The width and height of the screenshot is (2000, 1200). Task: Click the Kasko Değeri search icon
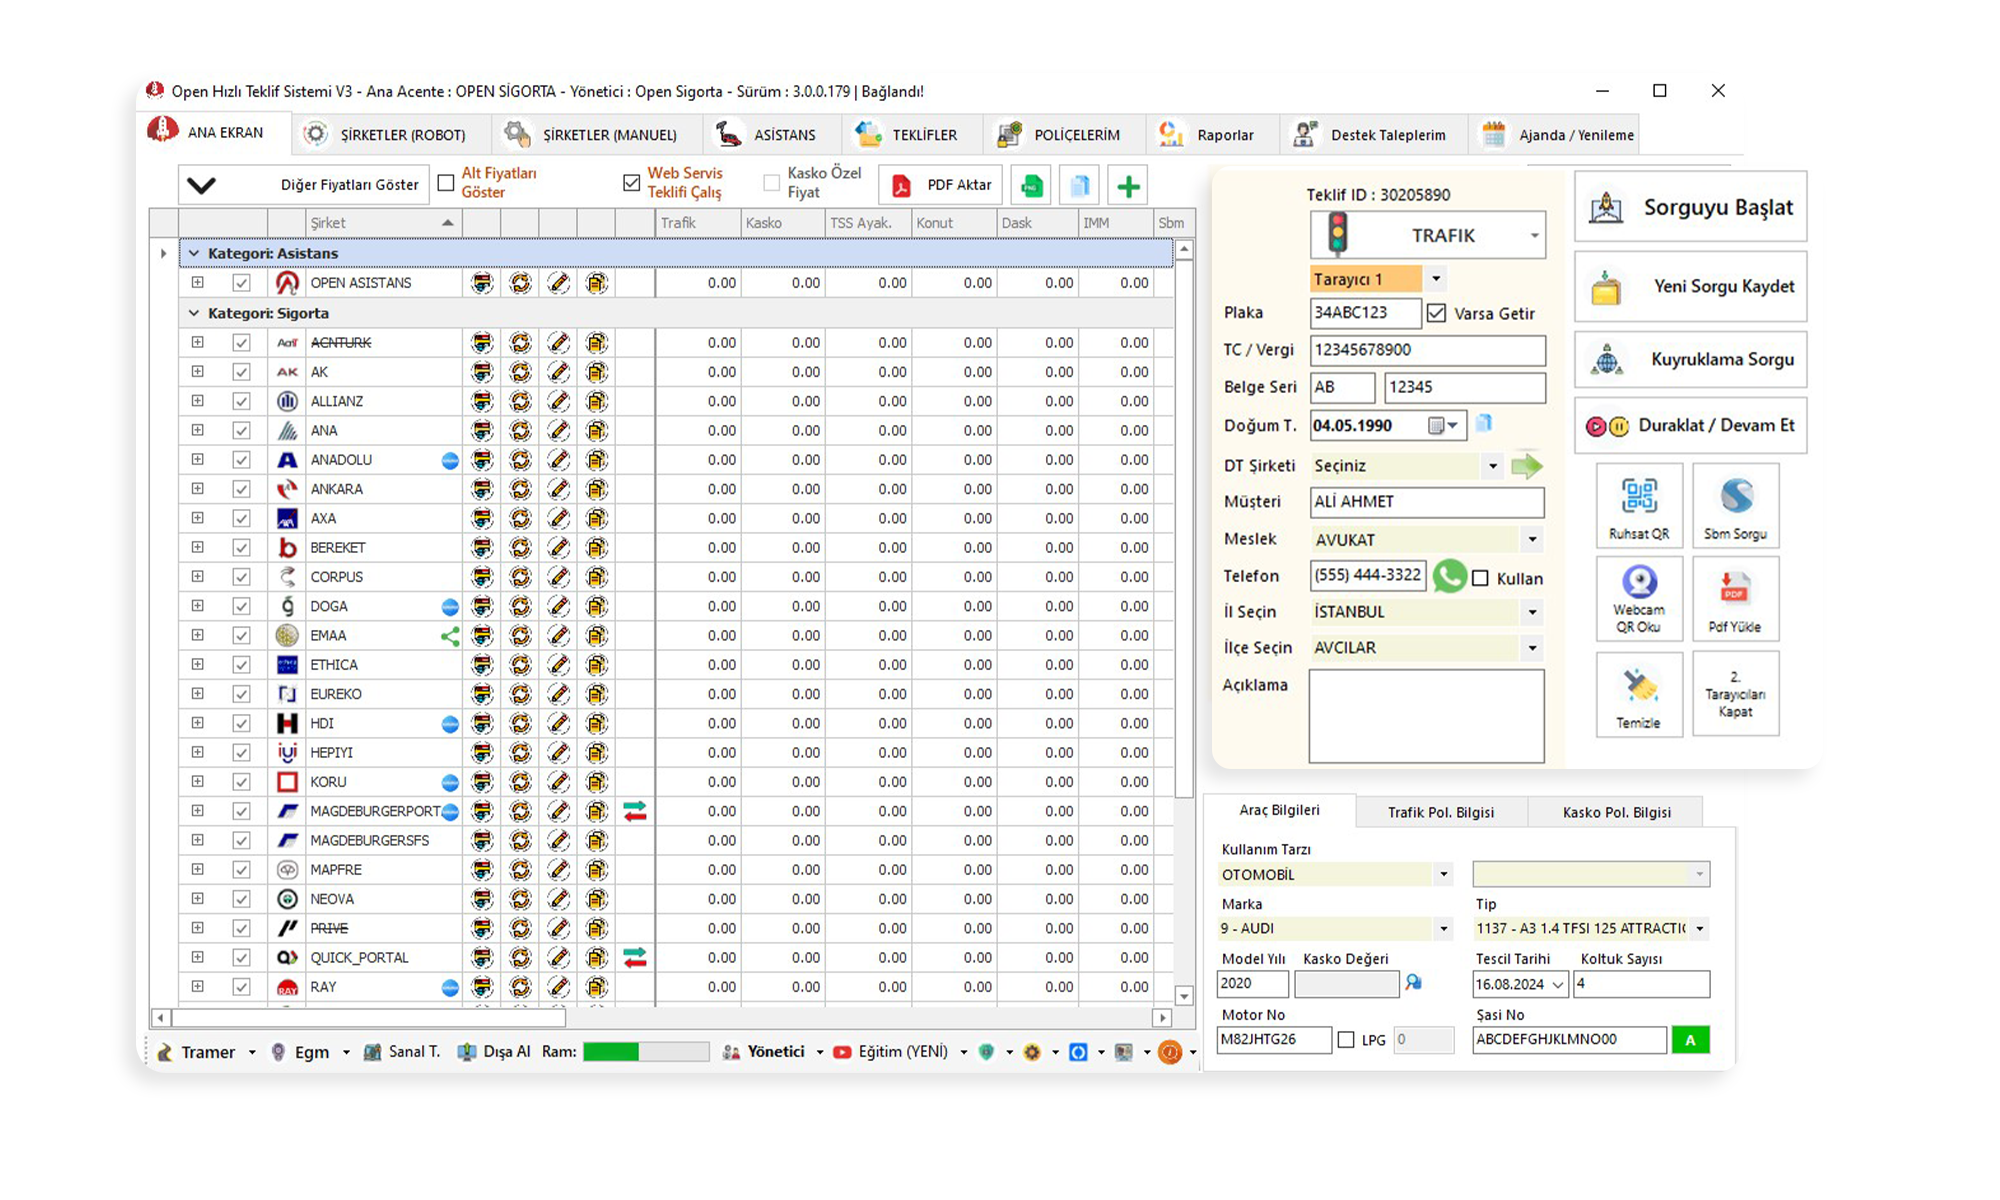tap(1413, 983)
